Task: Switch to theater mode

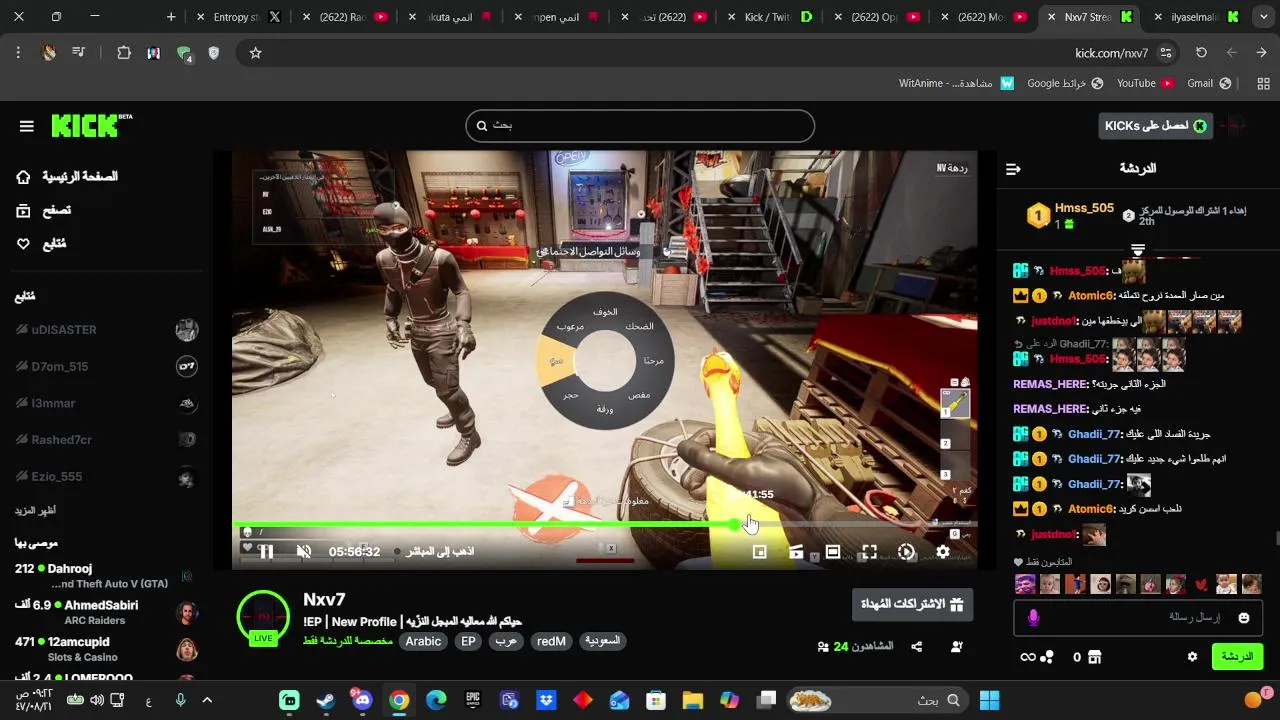Action: (832, 552)
